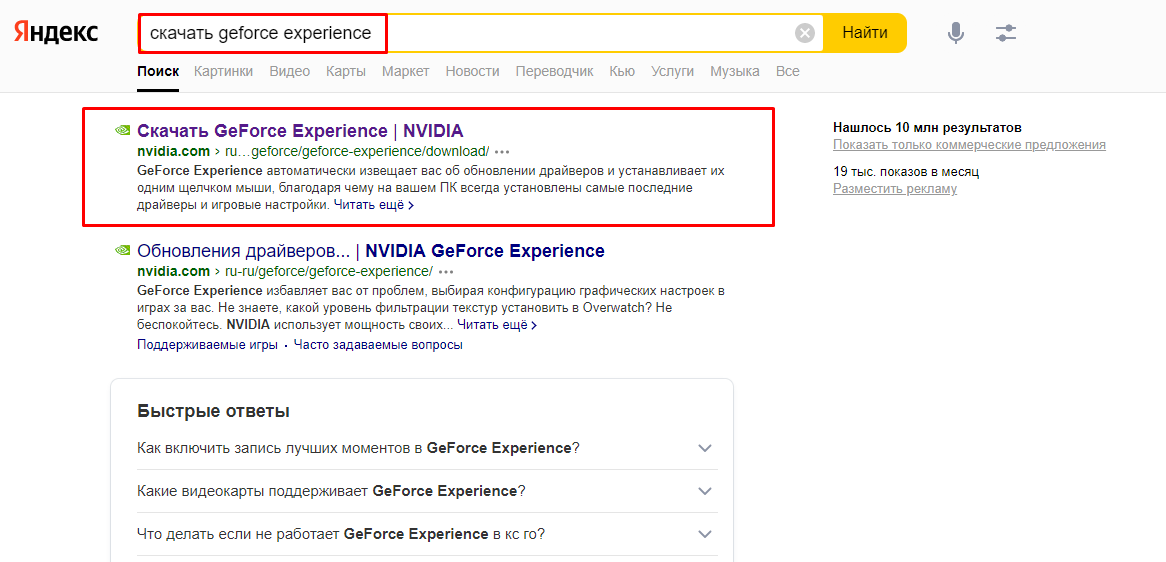This screenshot has width=1166, height=562.
Task: Open the Услуги tab
Action: [x=672, y=71]
